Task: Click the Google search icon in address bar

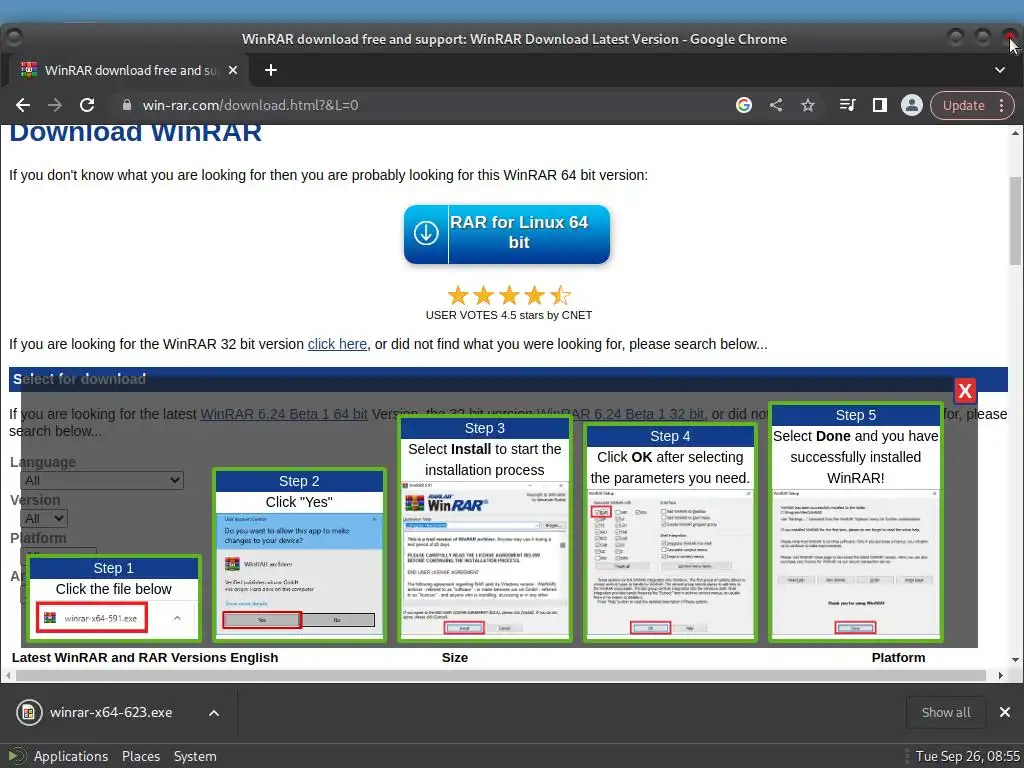Action: coord(744,105)
